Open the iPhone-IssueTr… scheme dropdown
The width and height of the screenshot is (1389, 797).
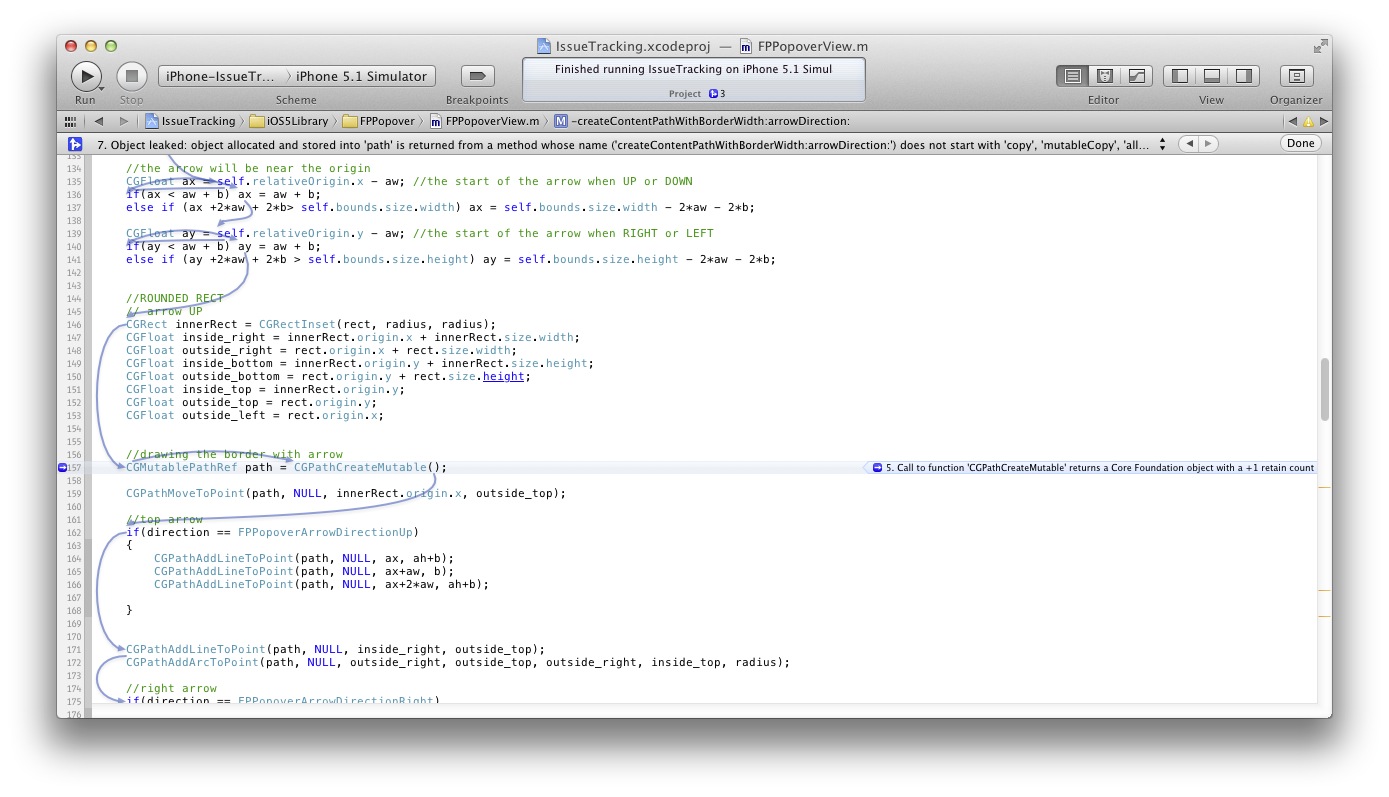222,76
